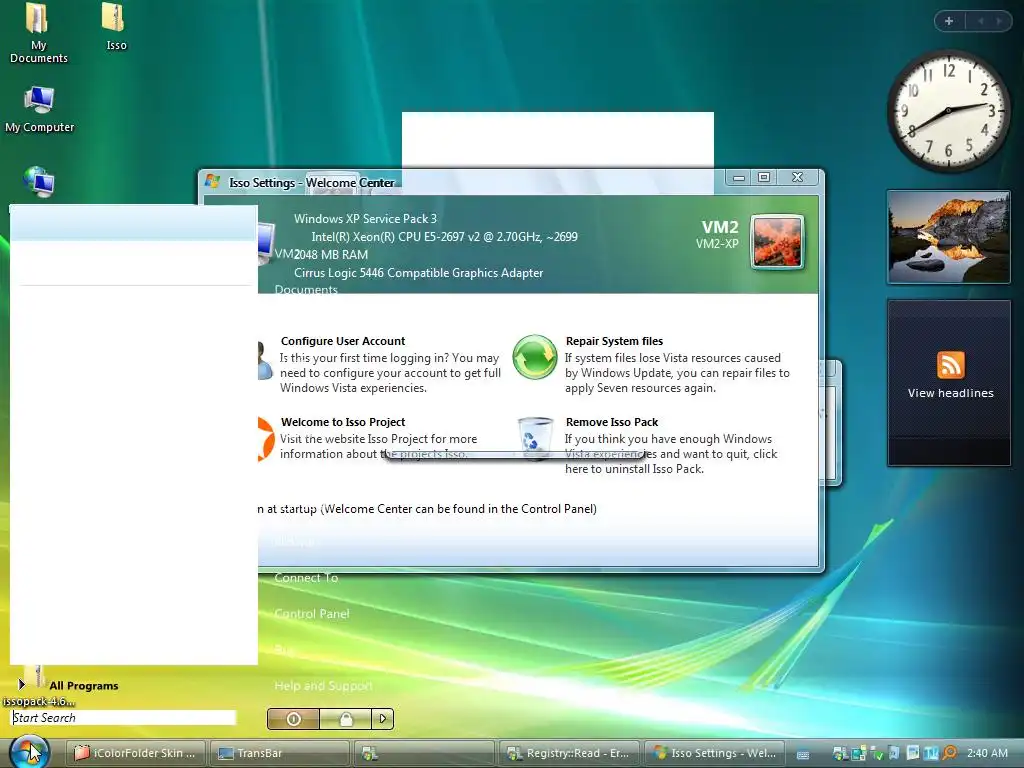Click View headlines in feed gadget

click(950, 393)
